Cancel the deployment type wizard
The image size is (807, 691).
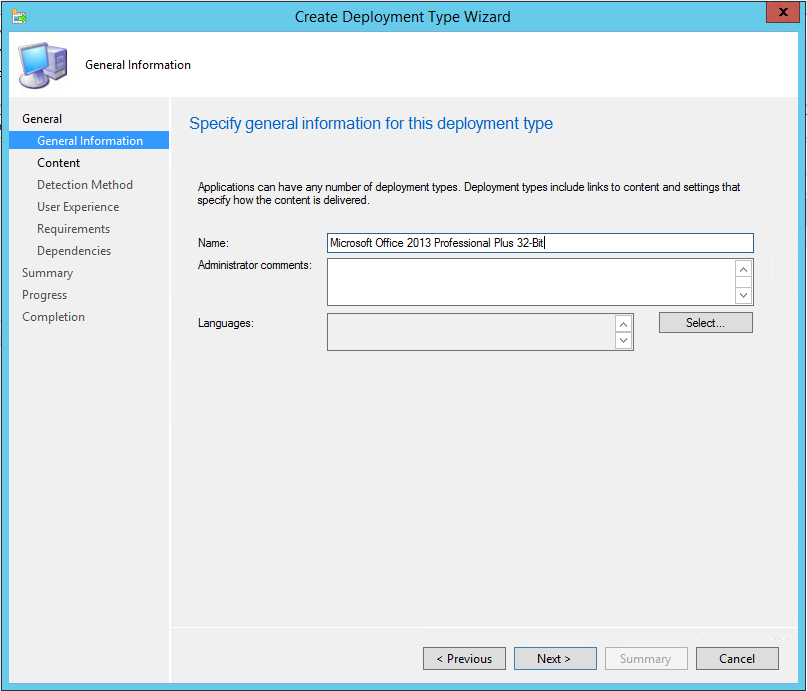(x=737, y=659)
